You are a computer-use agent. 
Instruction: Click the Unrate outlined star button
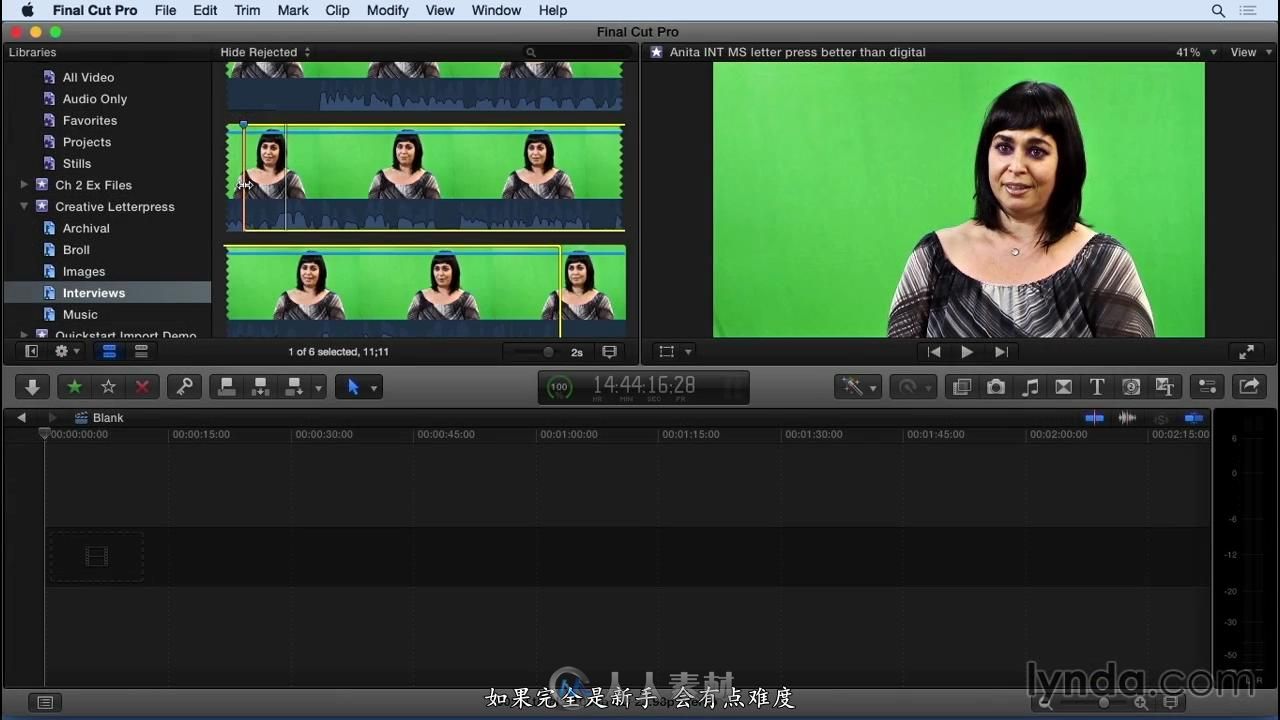pyautogui.click(x=108, y=387)
